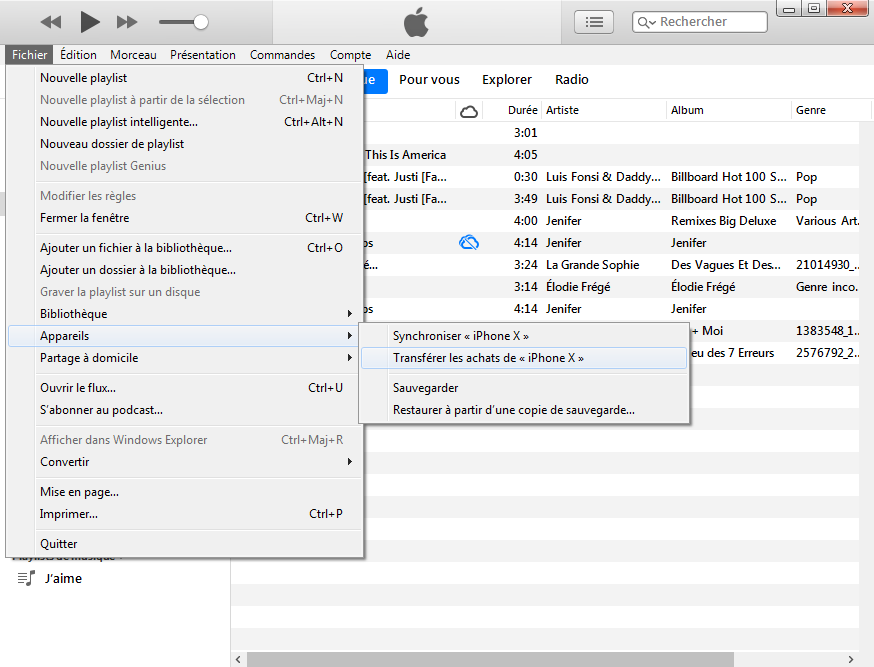This screenshot has height=667, width=874.
Task: Click the horizontal scrollbar right arrow
Action: pos(851,660)
